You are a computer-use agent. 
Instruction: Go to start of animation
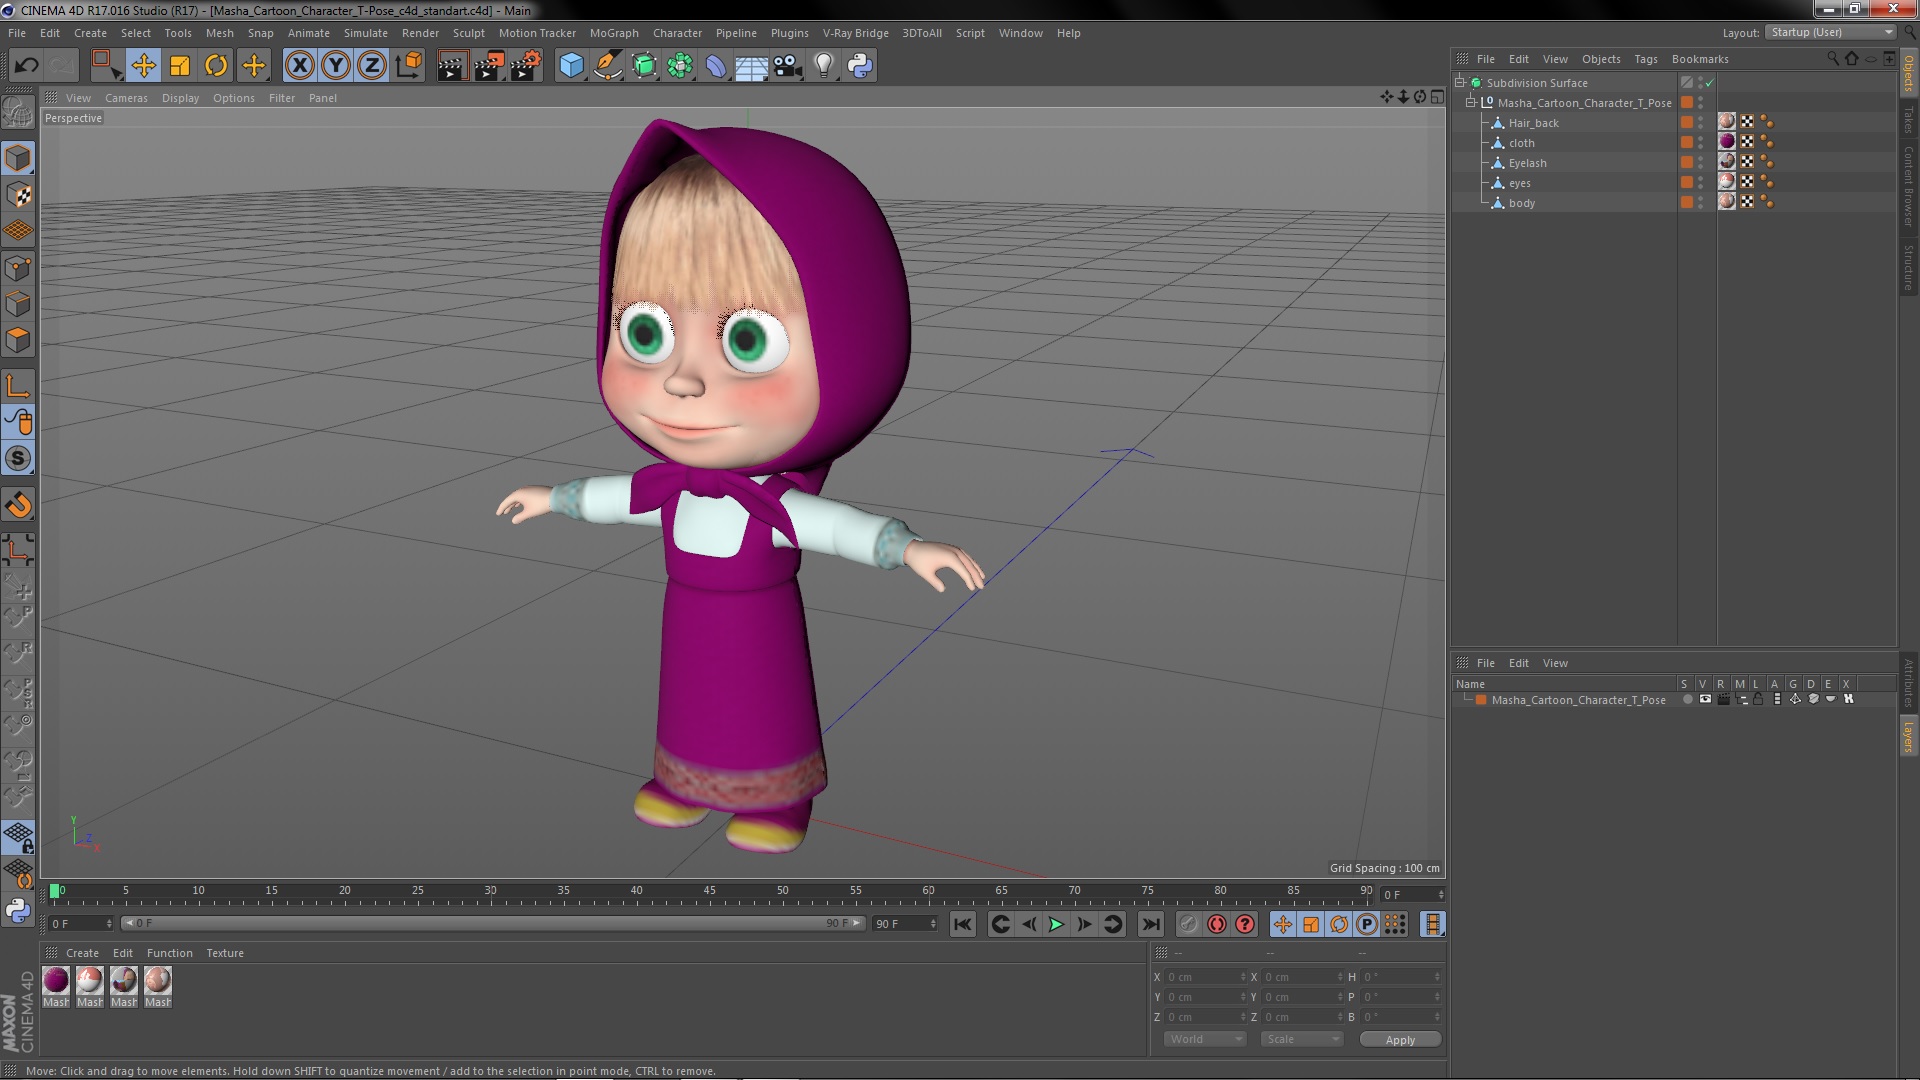click(x=962, y=925)
